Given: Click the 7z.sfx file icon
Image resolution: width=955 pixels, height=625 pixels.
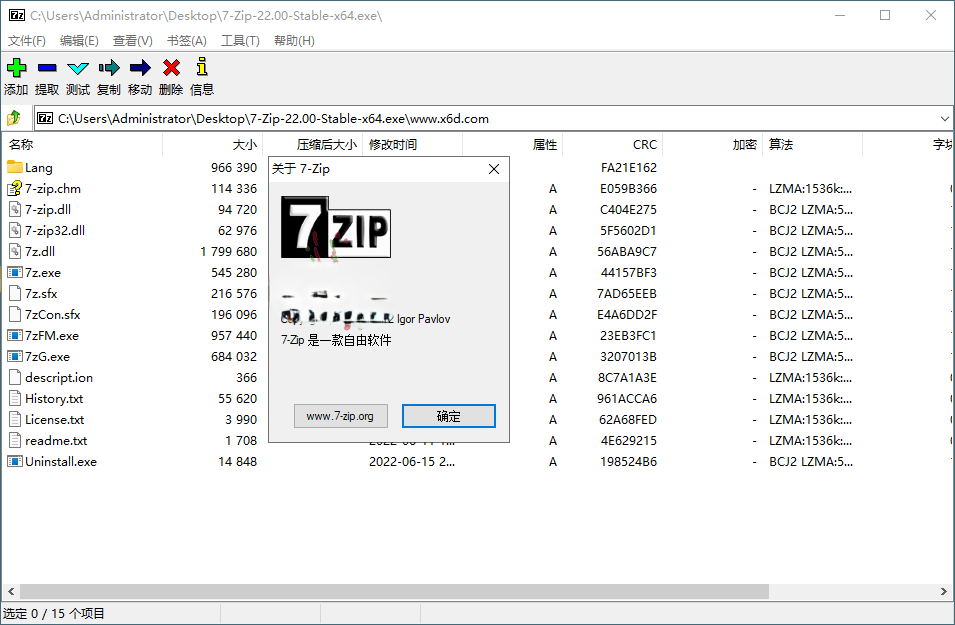Looking at the screenshot, I should click(15, 293).
